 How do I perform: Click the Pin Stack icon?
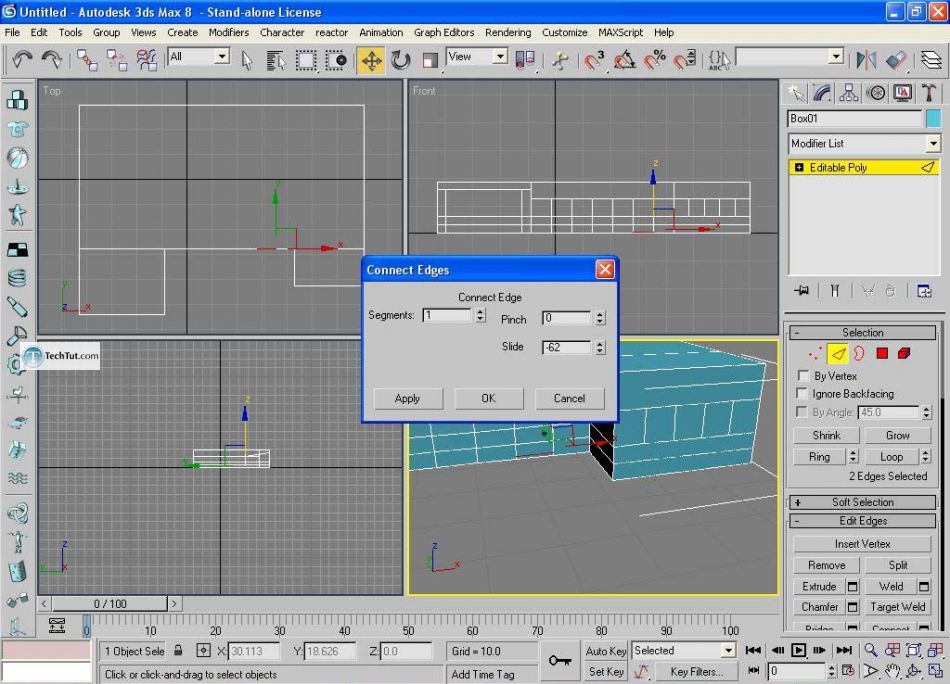click(x=802, y=291)
